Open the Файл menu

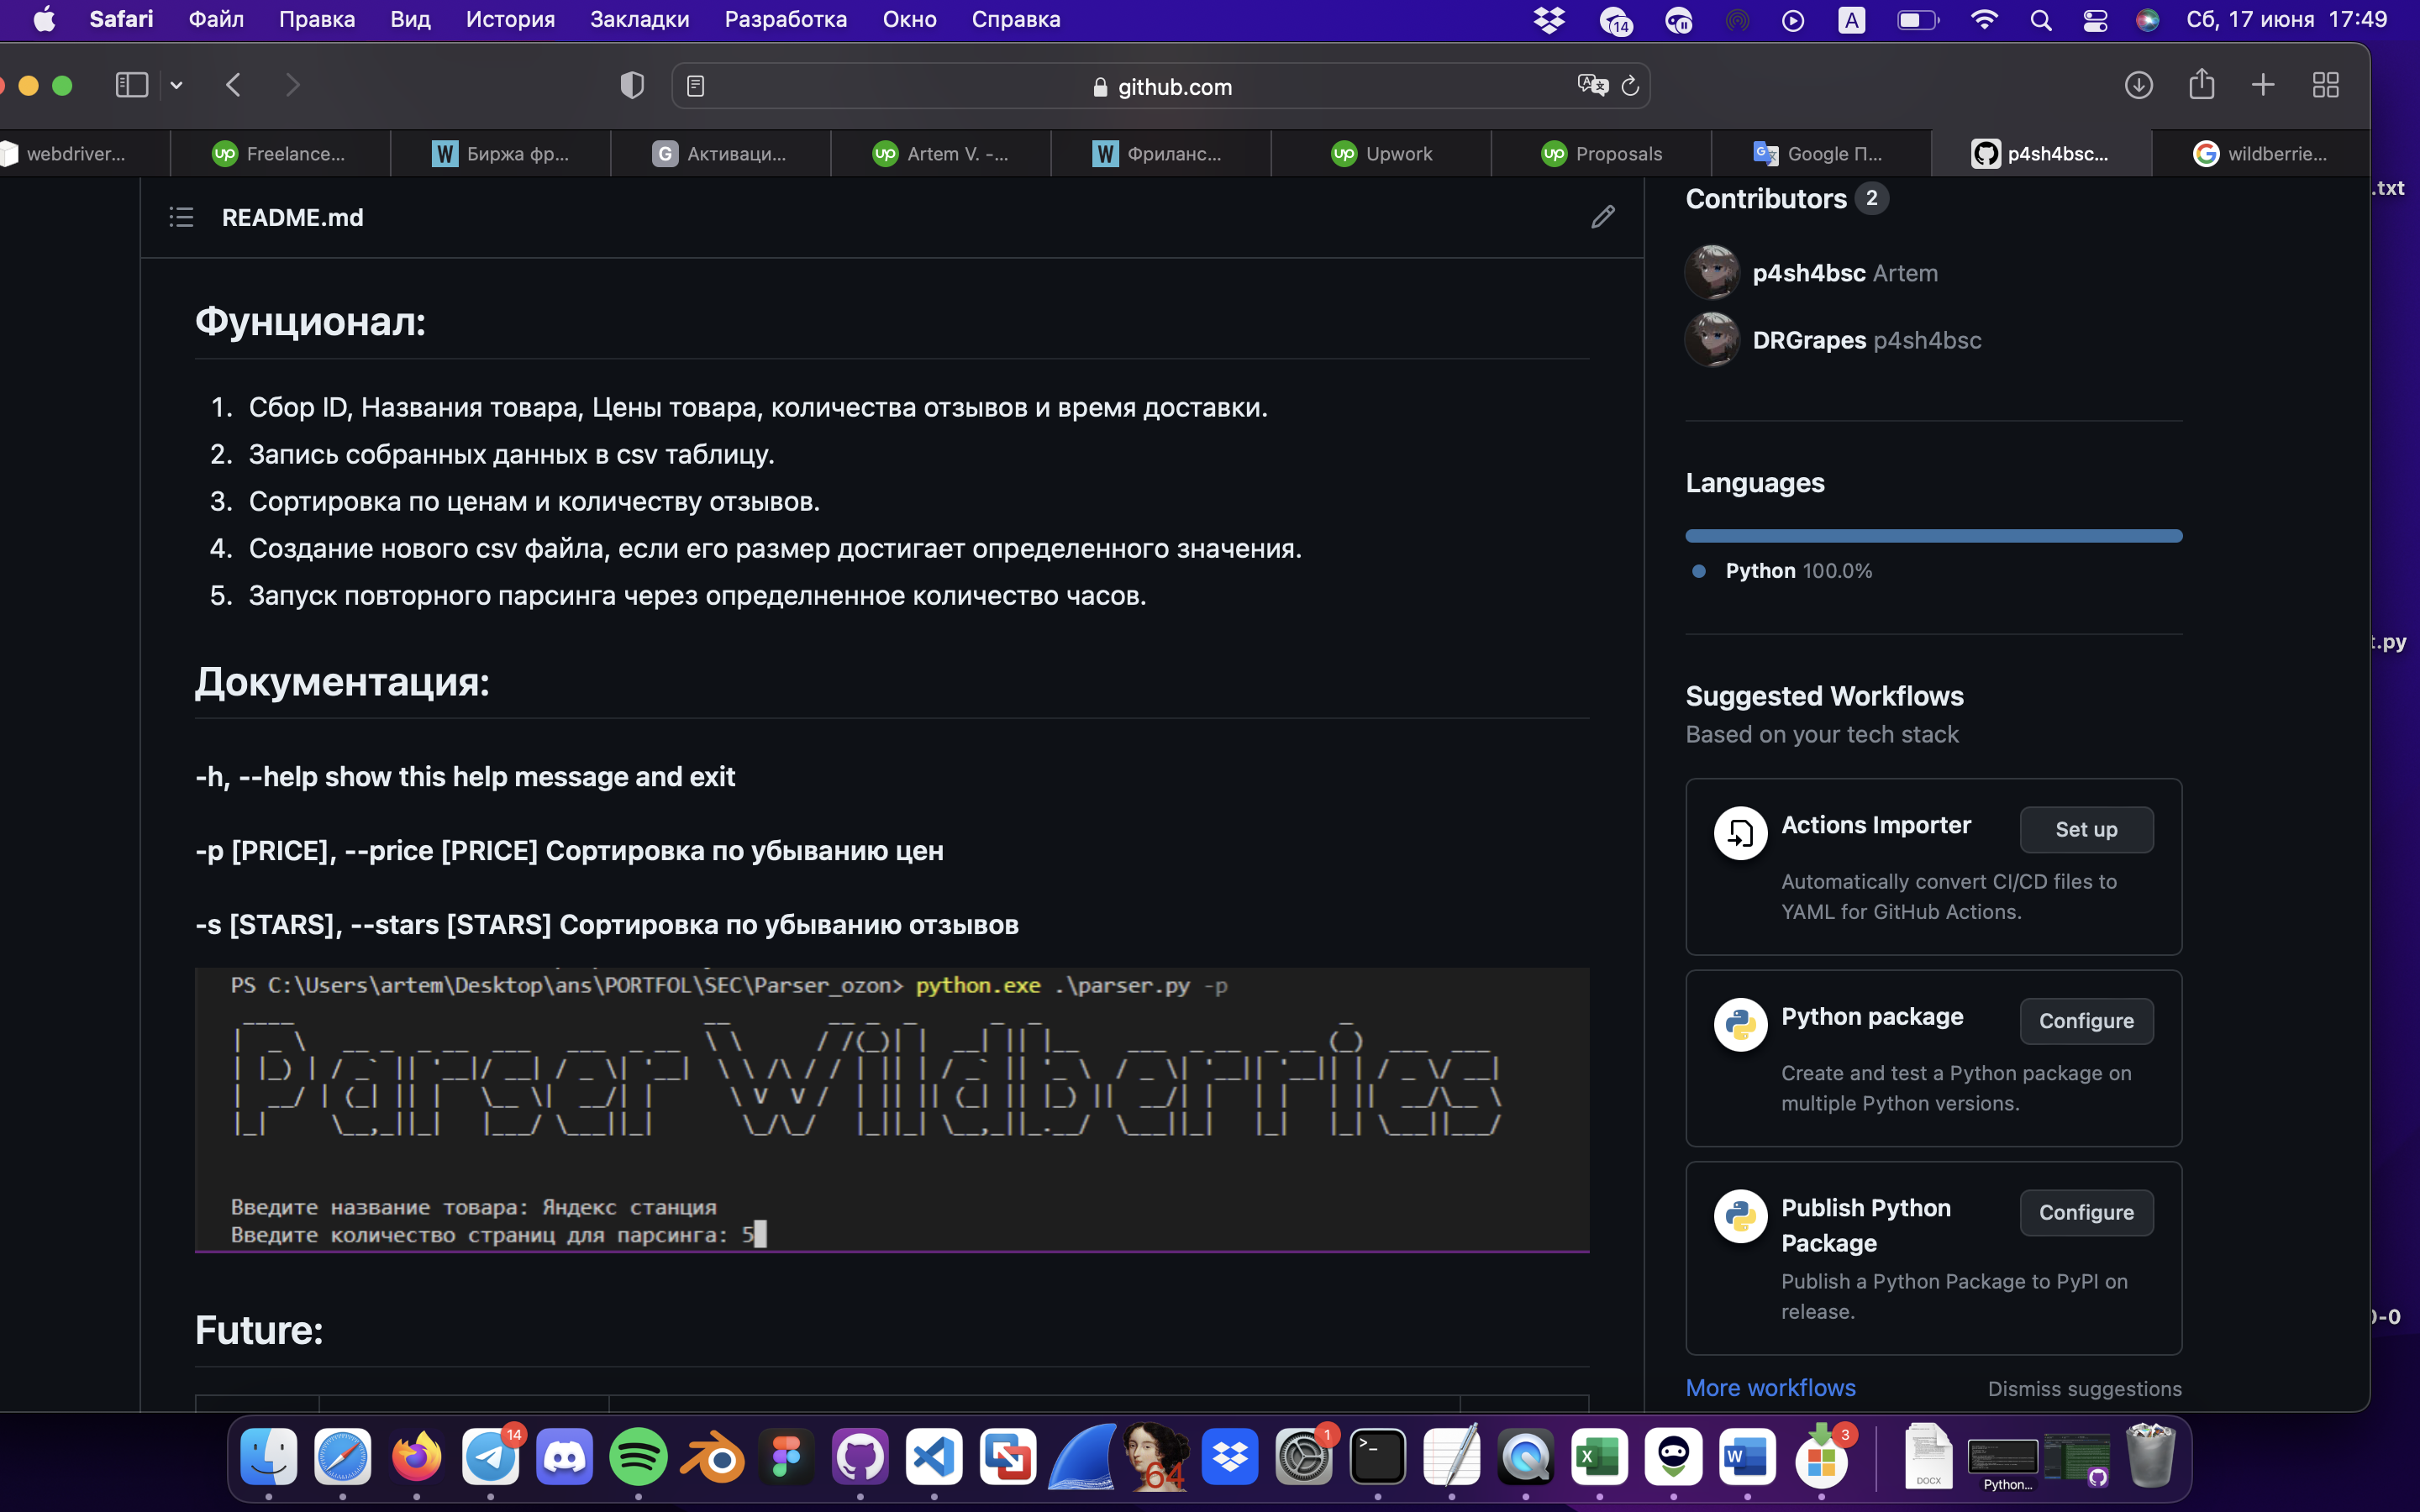pos(216,19)
